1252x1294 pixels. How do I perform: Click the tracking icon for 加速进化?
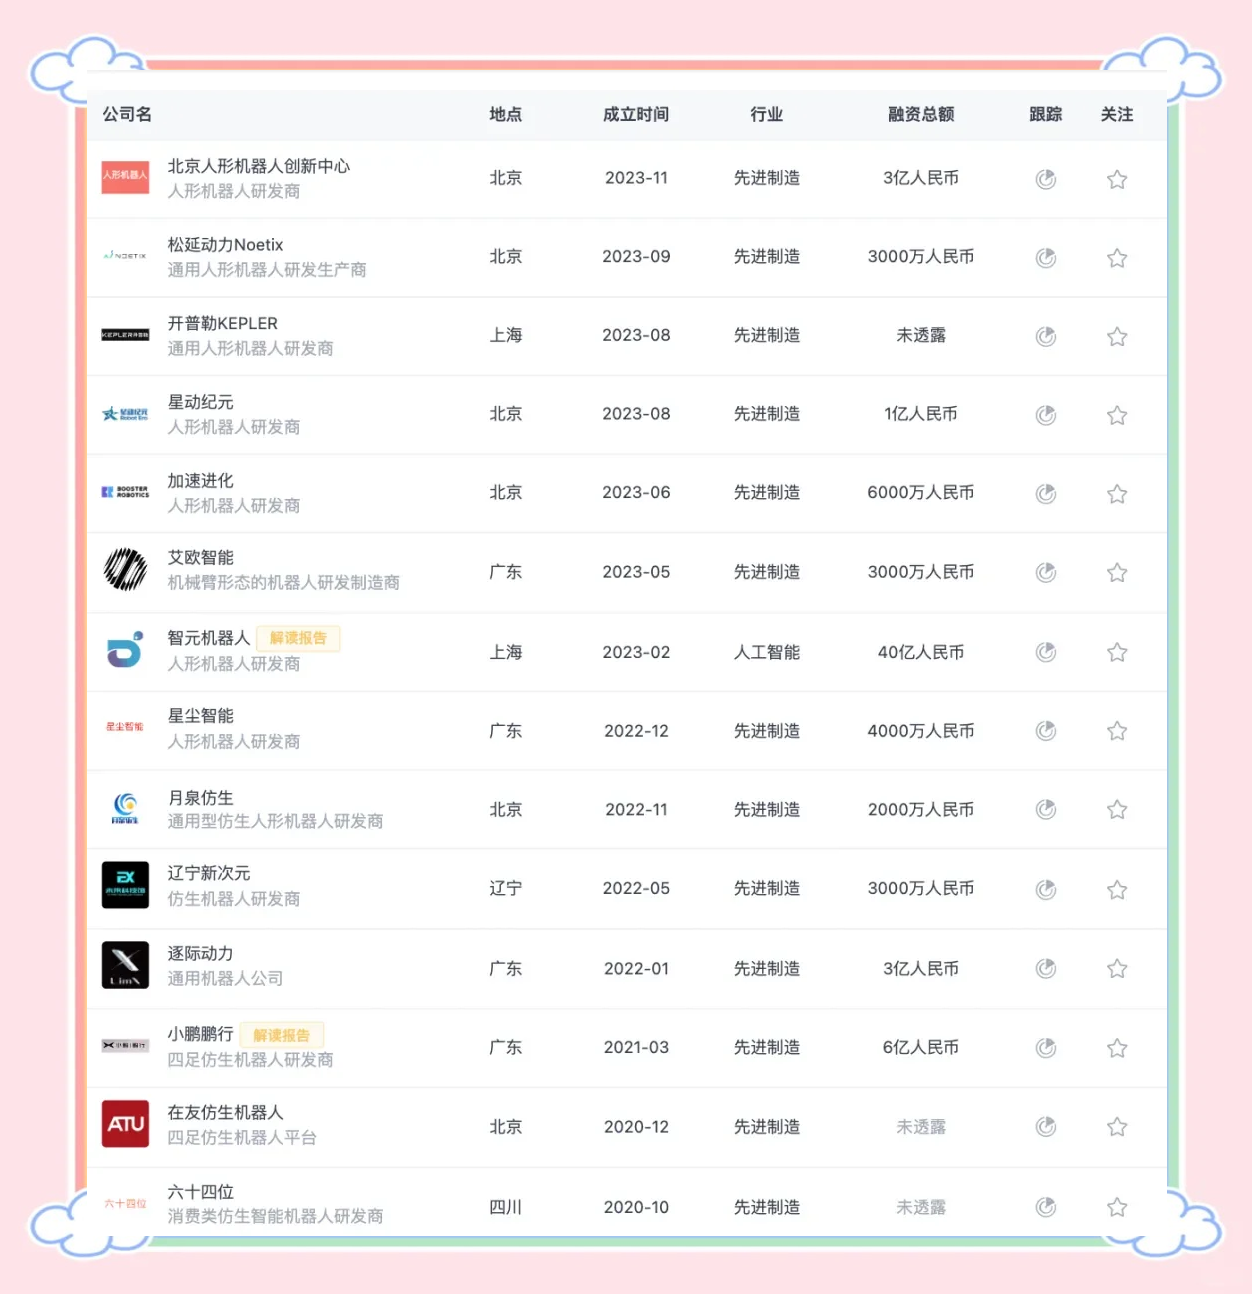(x=1045, y=494)
